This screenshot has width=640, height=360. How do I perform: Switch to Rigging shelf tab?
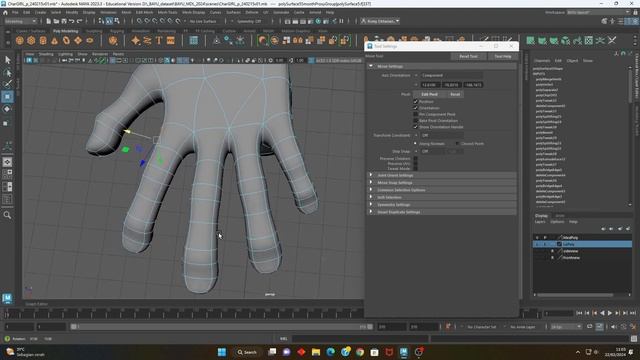[x=116, y=31]
